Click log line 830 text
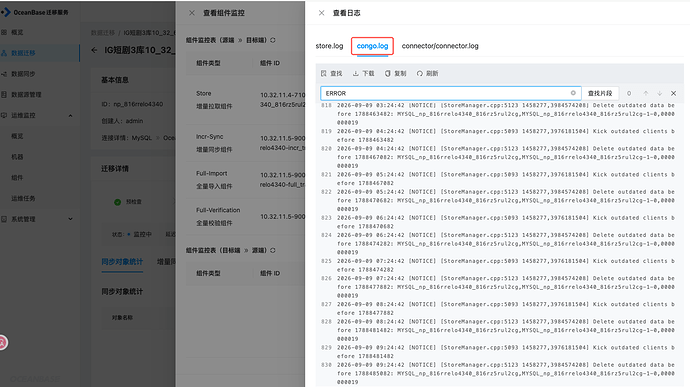This screenshot has width=690, height=387. pyautogui.click(x=505, y=373)
